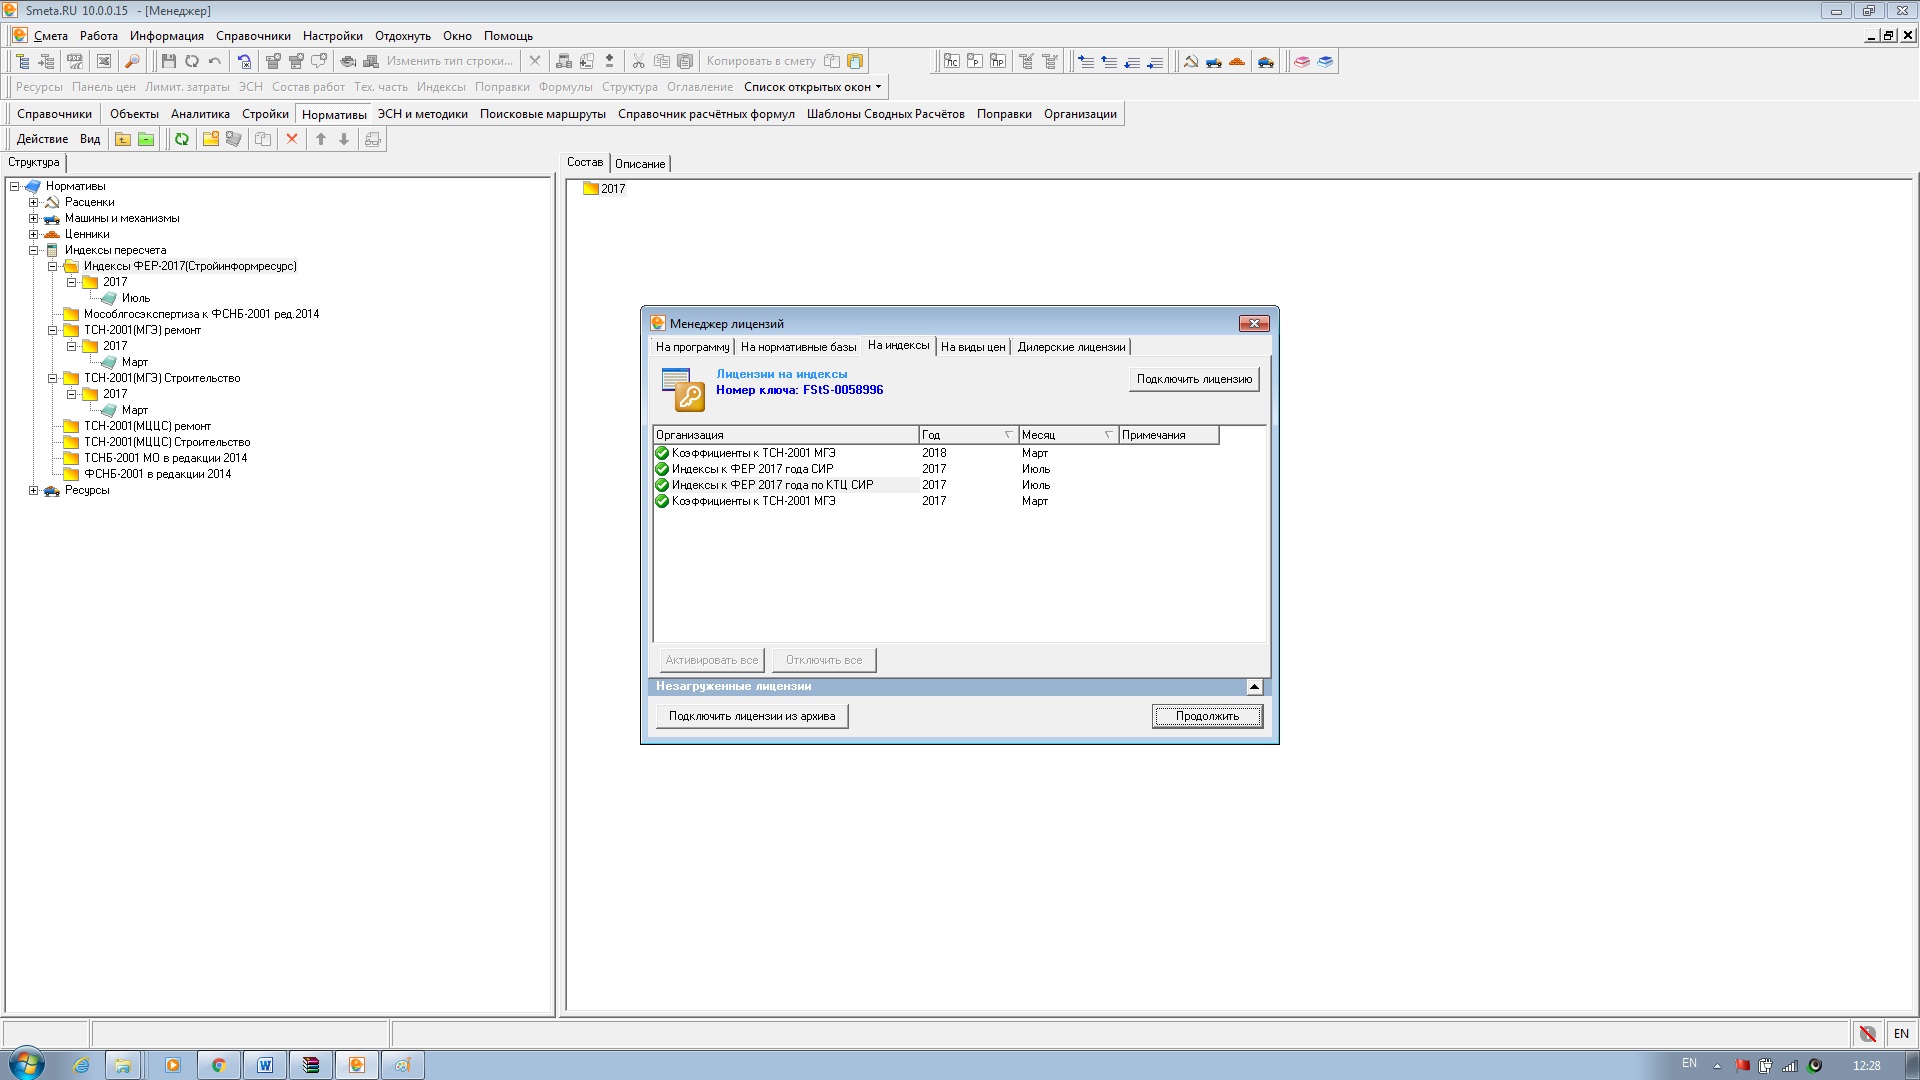Open the Действие menu button
Screen dimensions: 1920x1080
42,139
